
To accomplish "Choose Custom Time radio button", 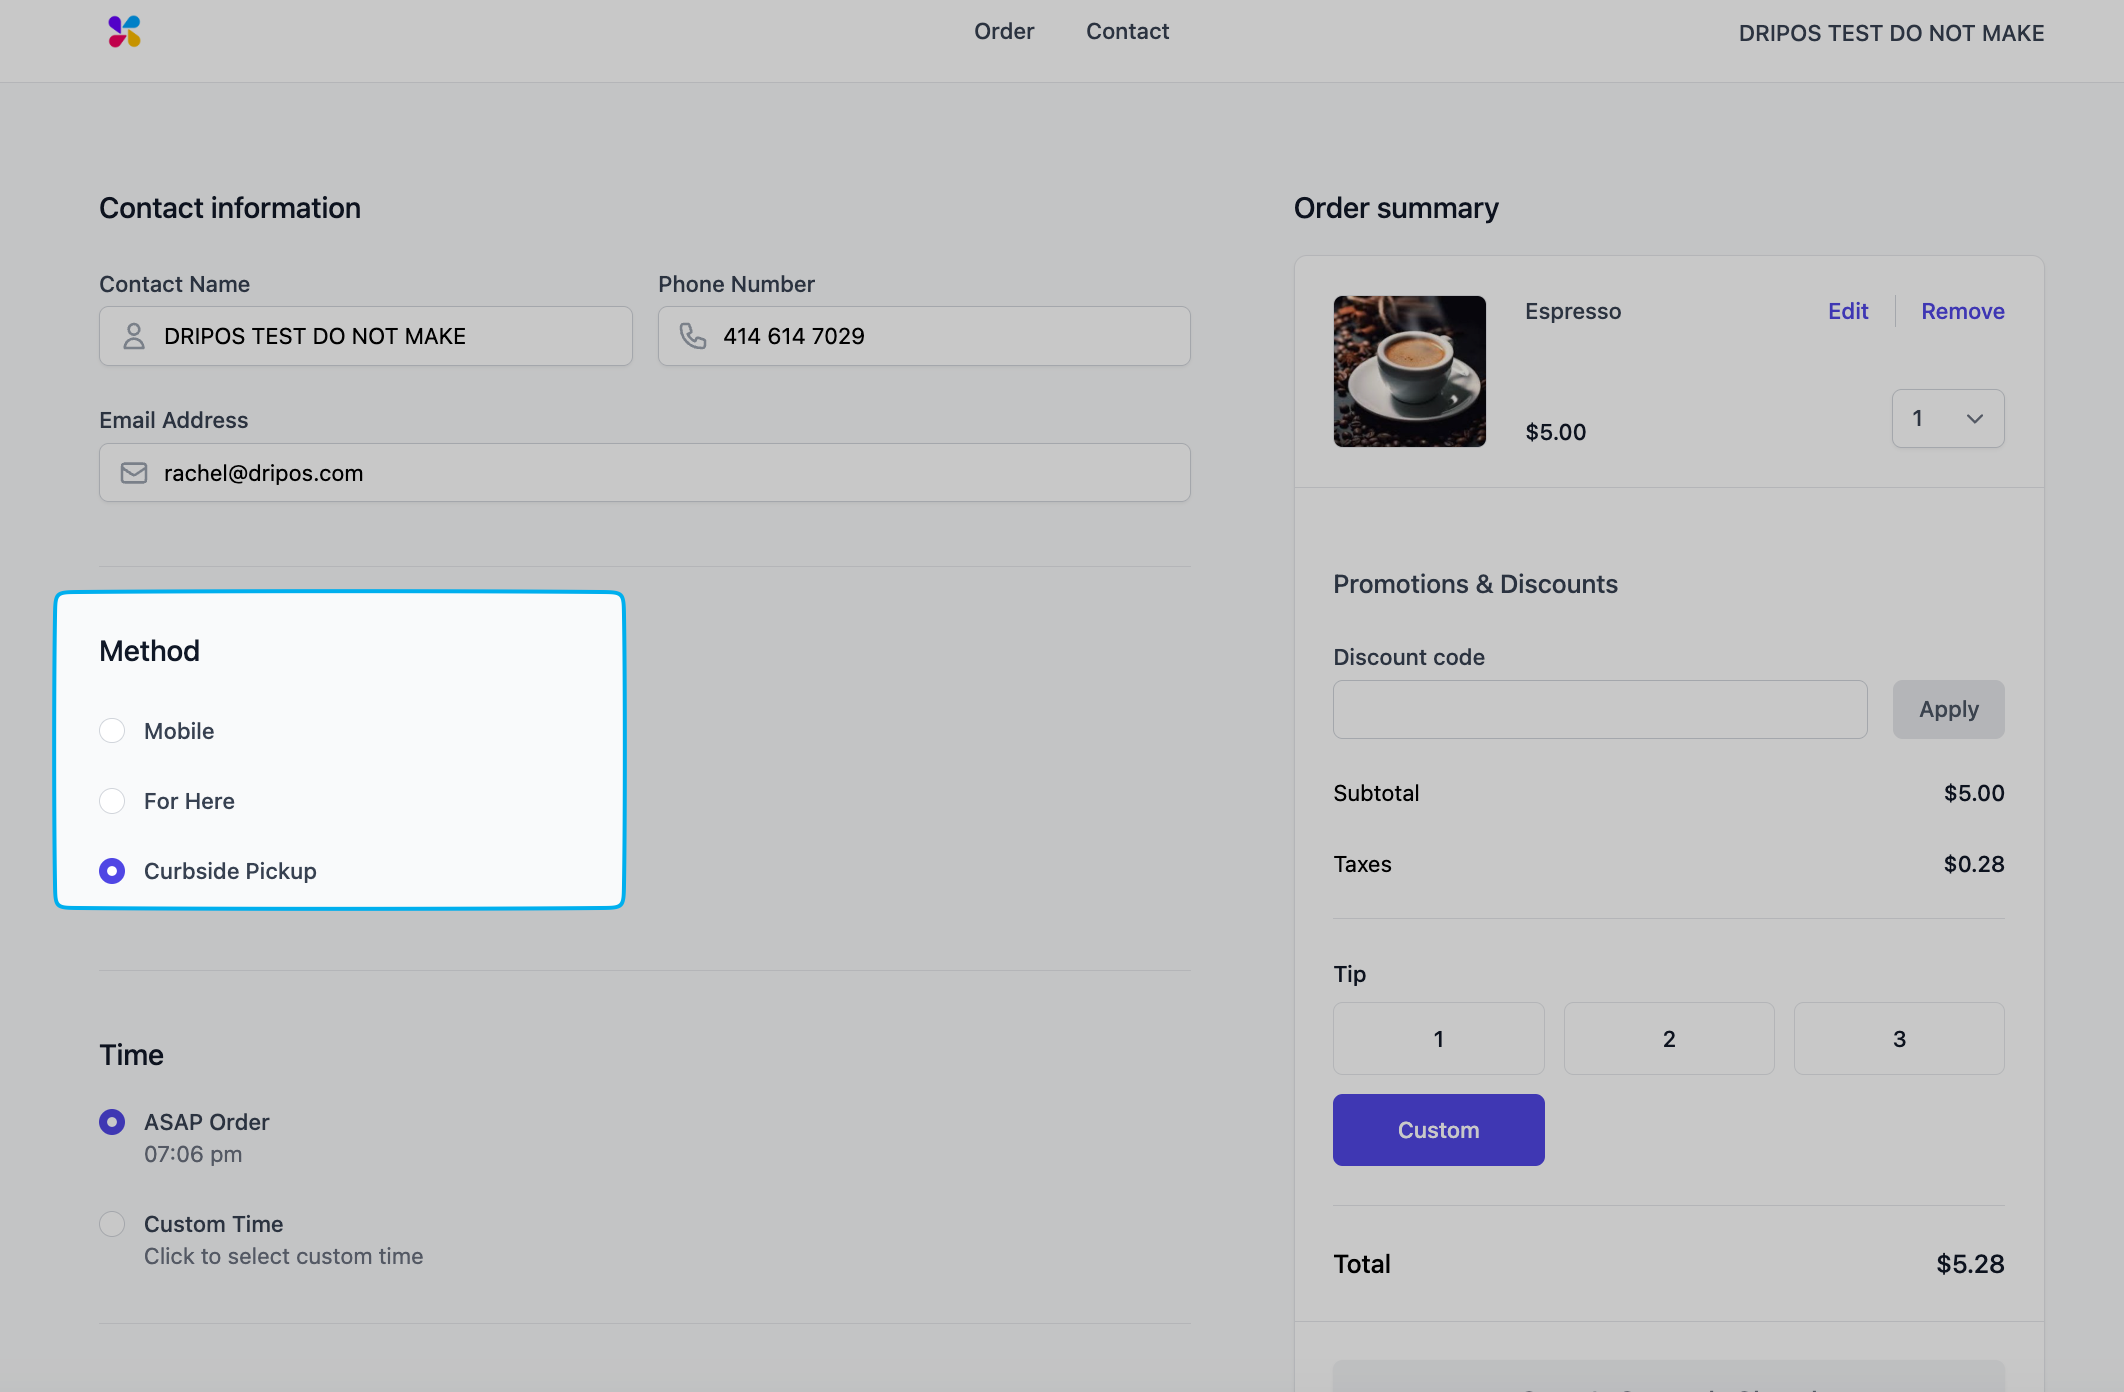I will coord(112,1224).
